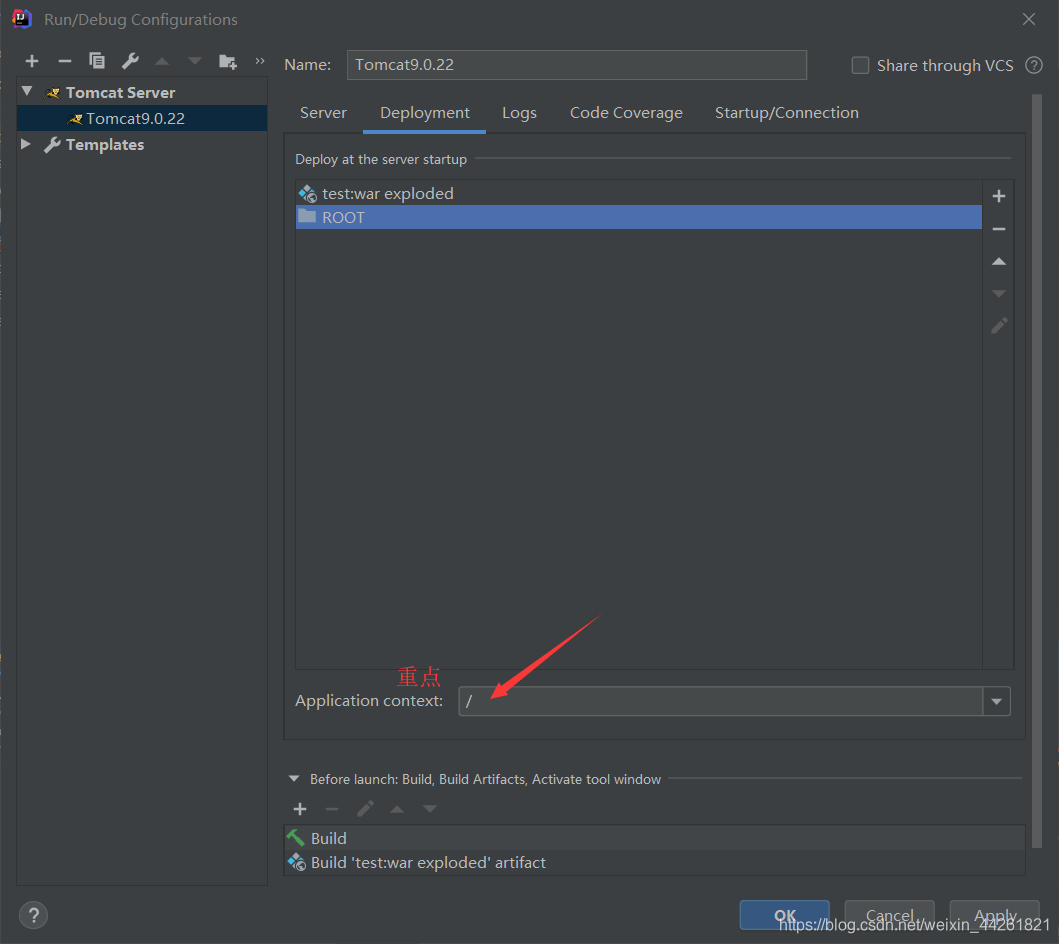Open the Startup/Connection tab
The image size is (1059, 944).
coord(786,113)
